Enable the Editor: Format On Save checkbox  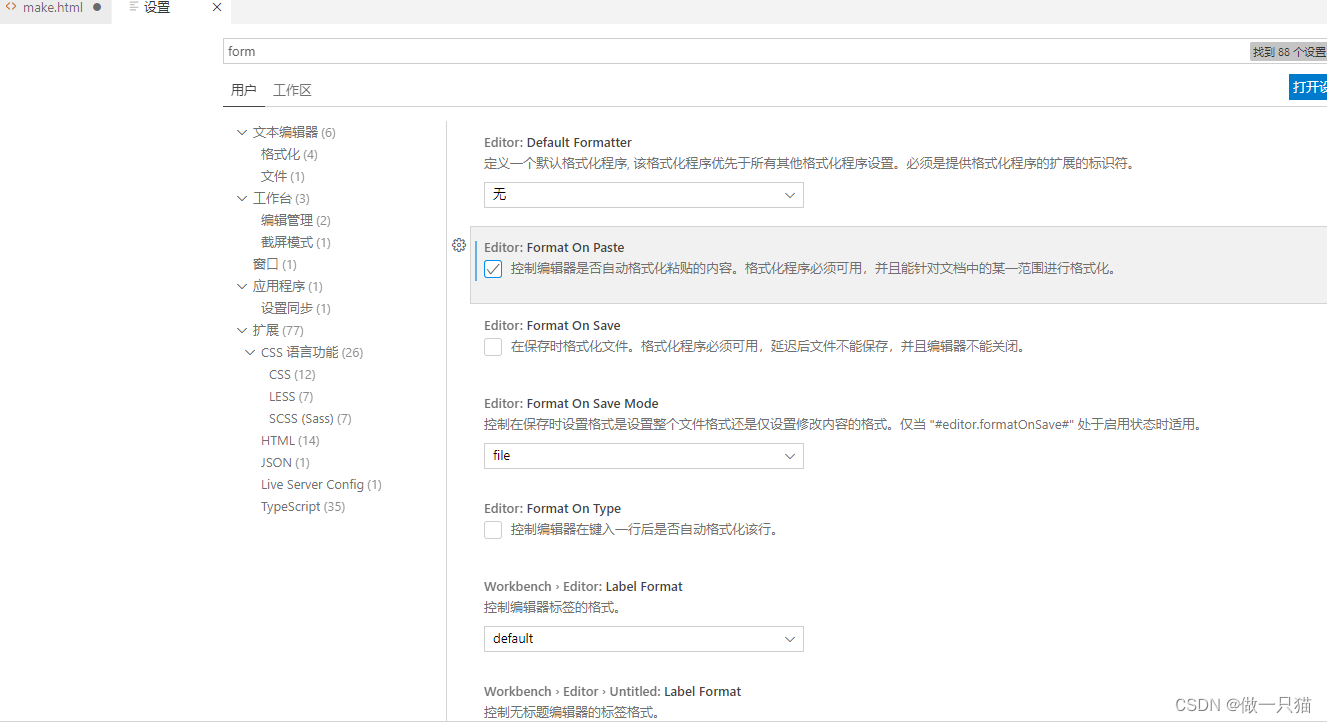492,347
